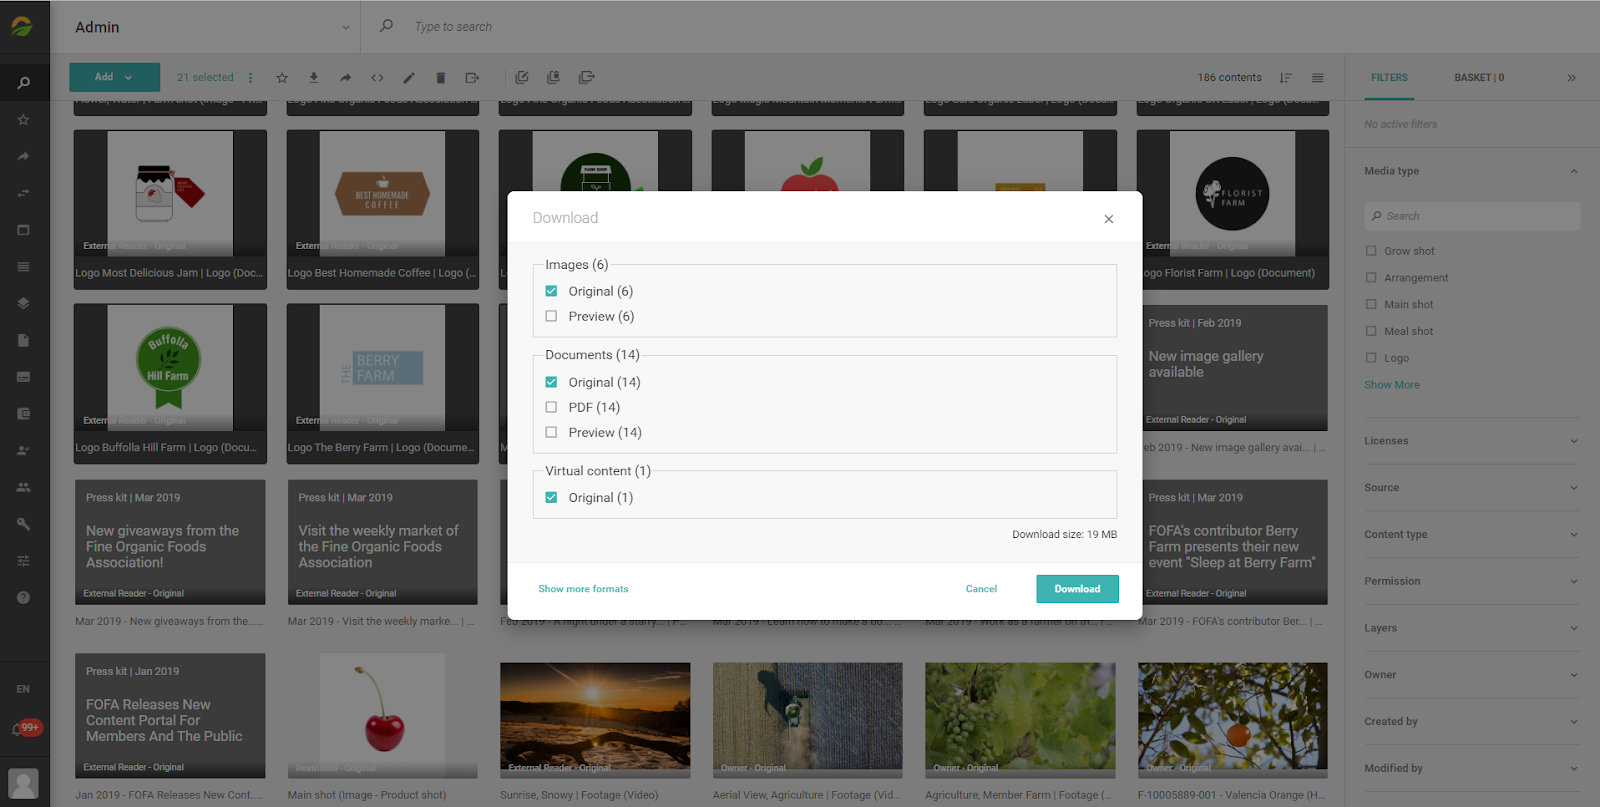This screenshot has height=807, width=1600.
Task: Check the Grow shot filter checkbox
Action: coord(1371,251)
